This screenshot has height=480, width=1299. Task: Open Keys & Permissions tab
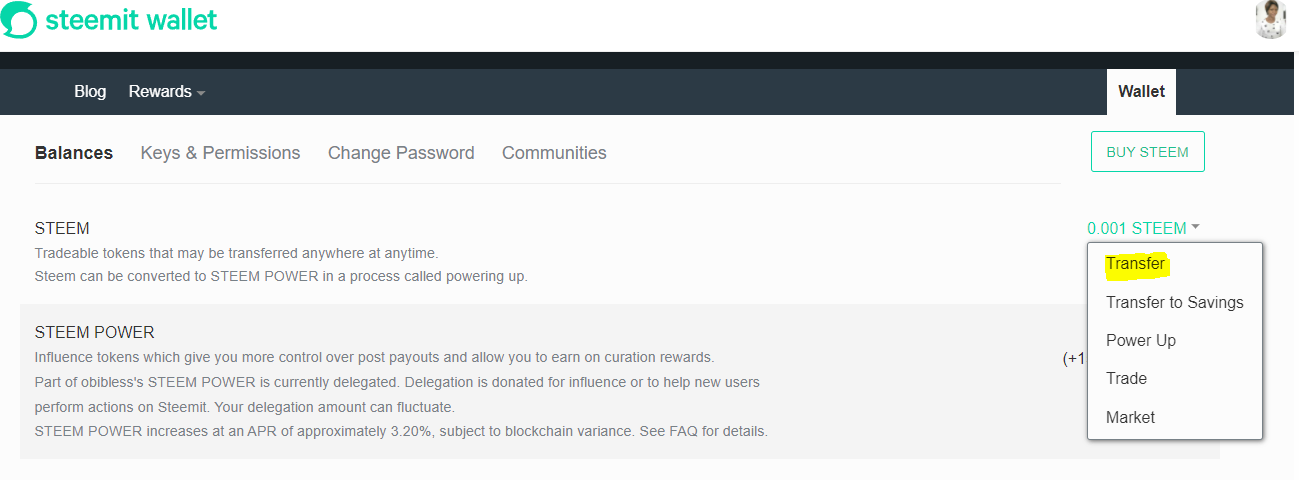[x=220, y=153]
